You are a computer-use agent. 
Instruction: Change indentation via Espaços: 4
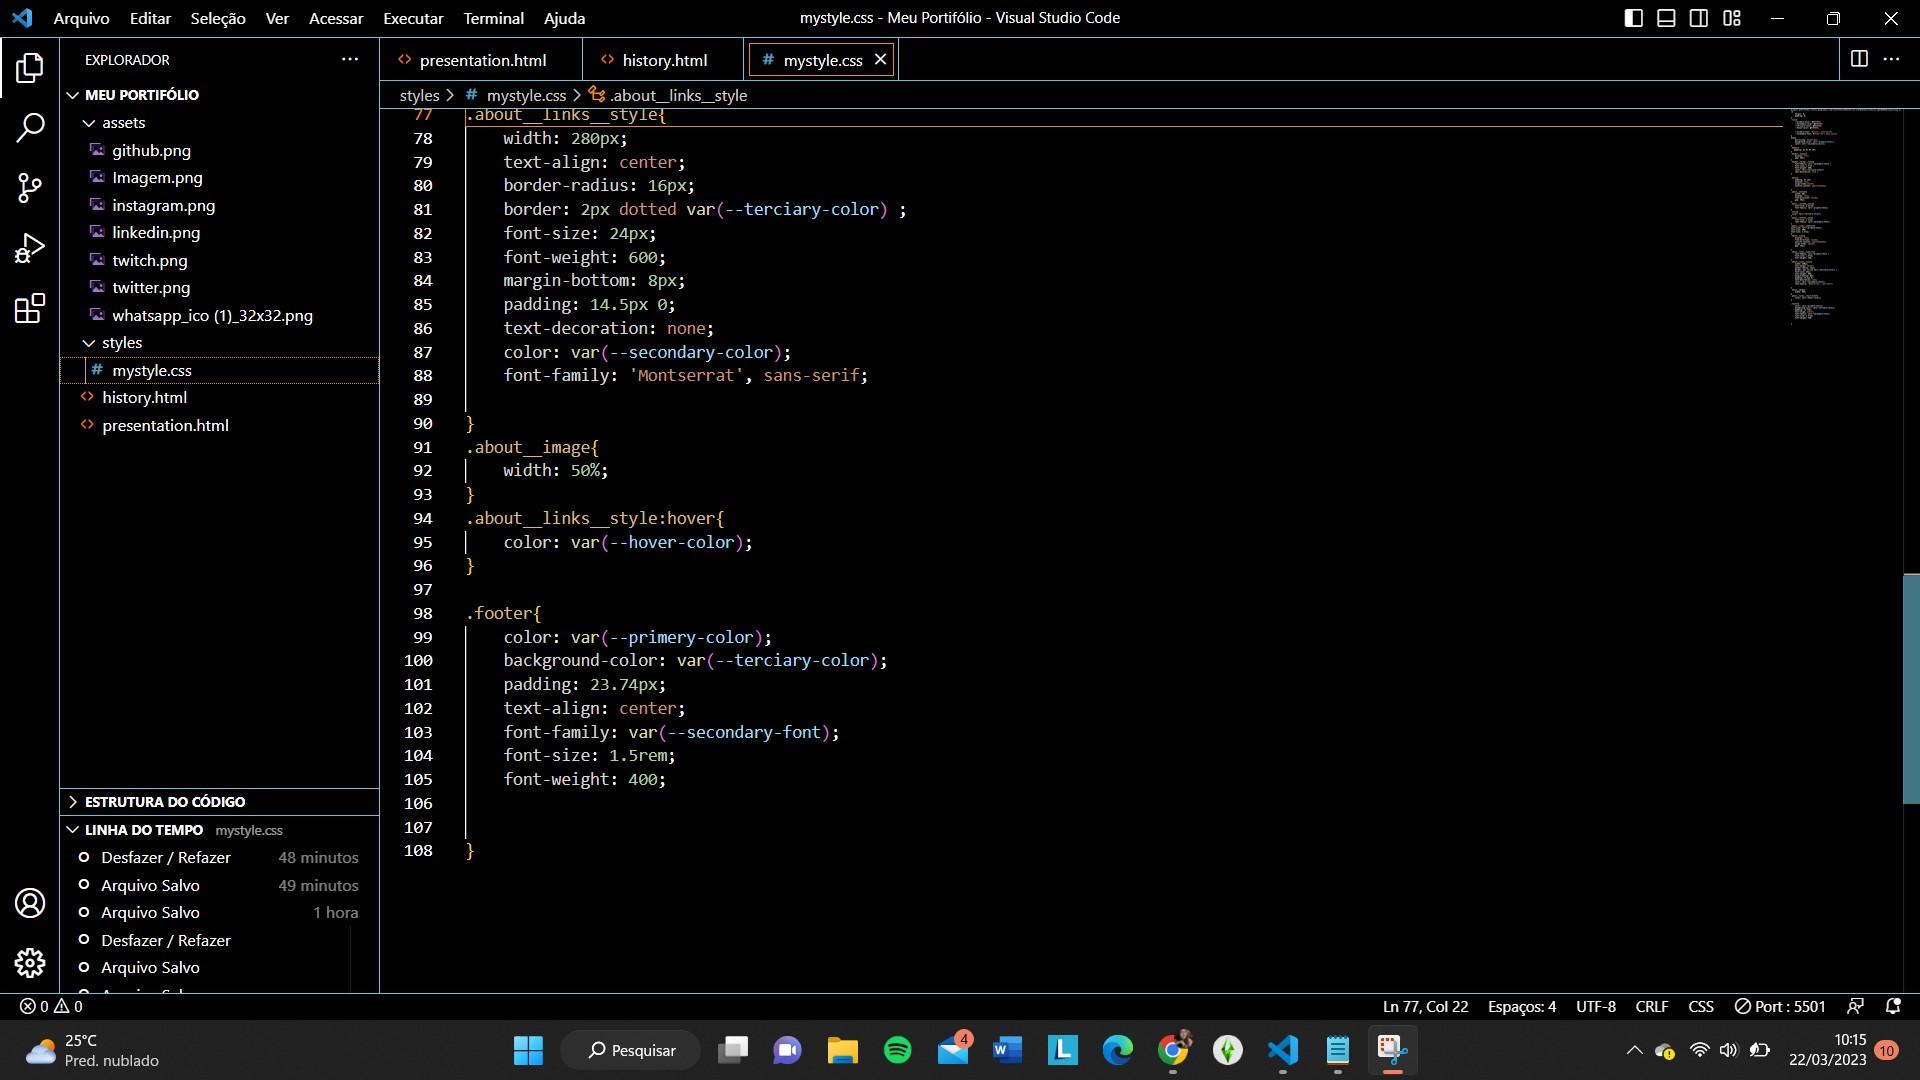pos(1521,1006)
